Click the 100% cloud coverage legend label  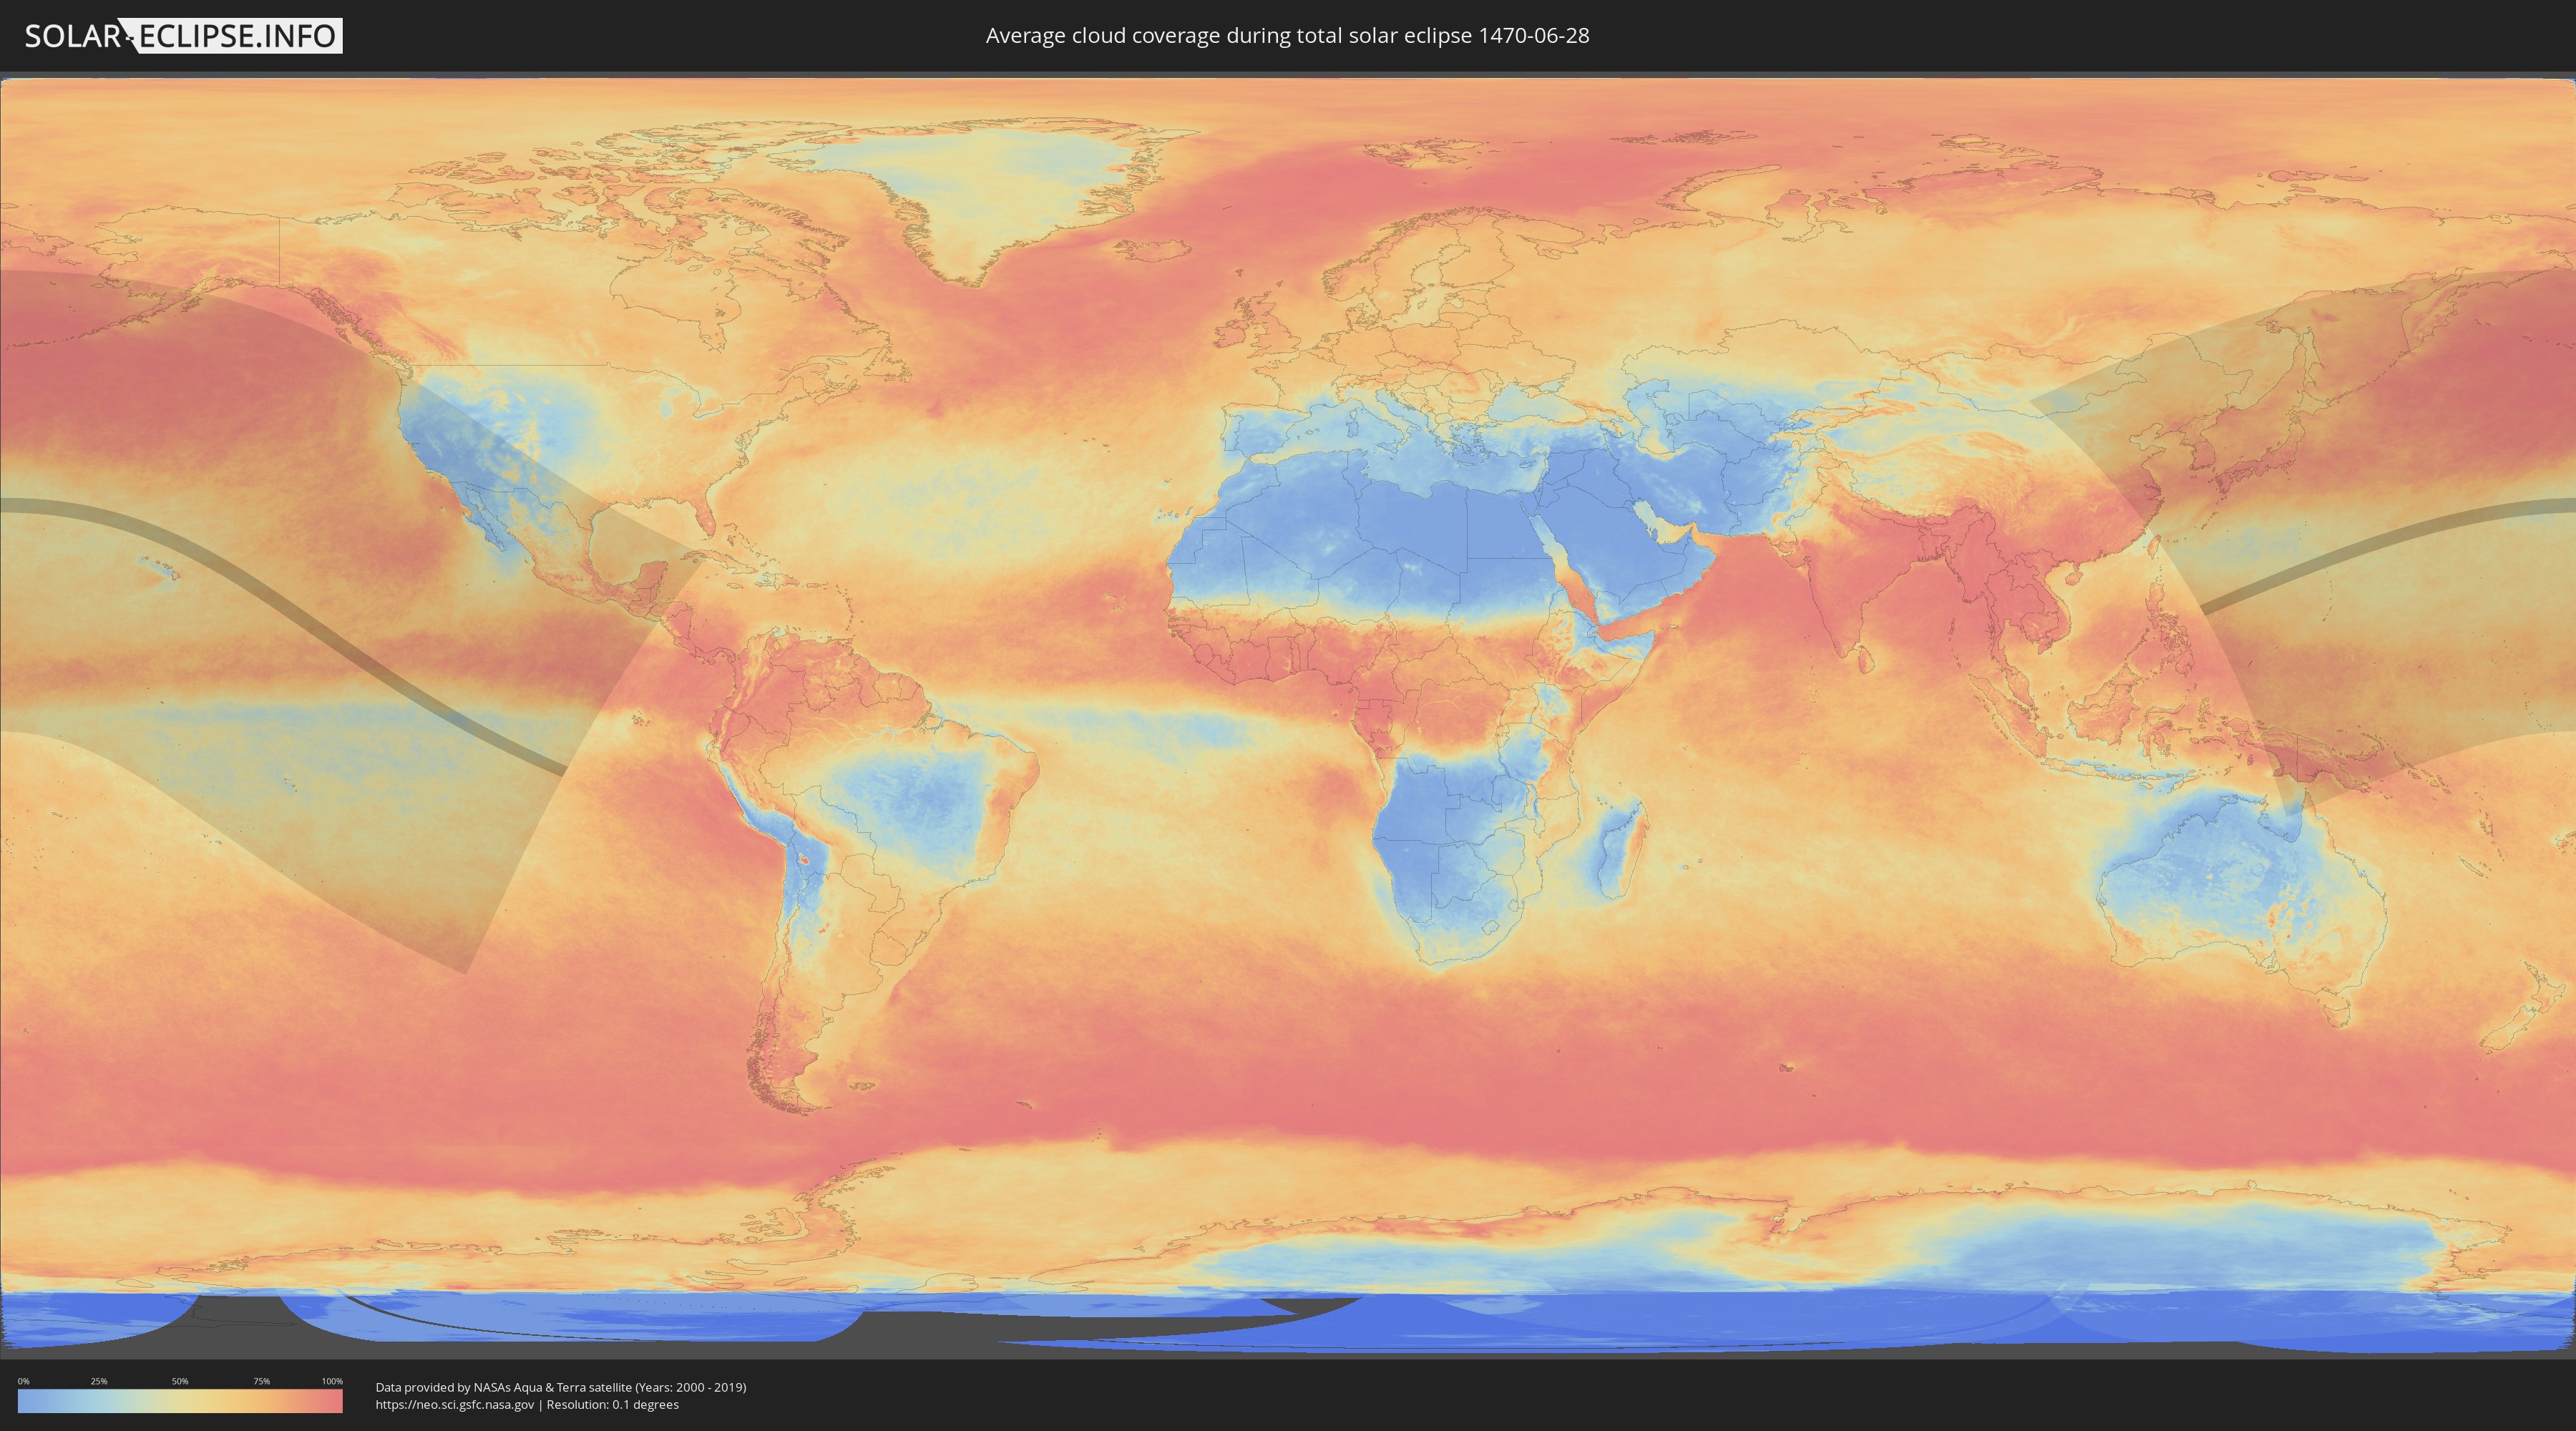coord(332,1381)
